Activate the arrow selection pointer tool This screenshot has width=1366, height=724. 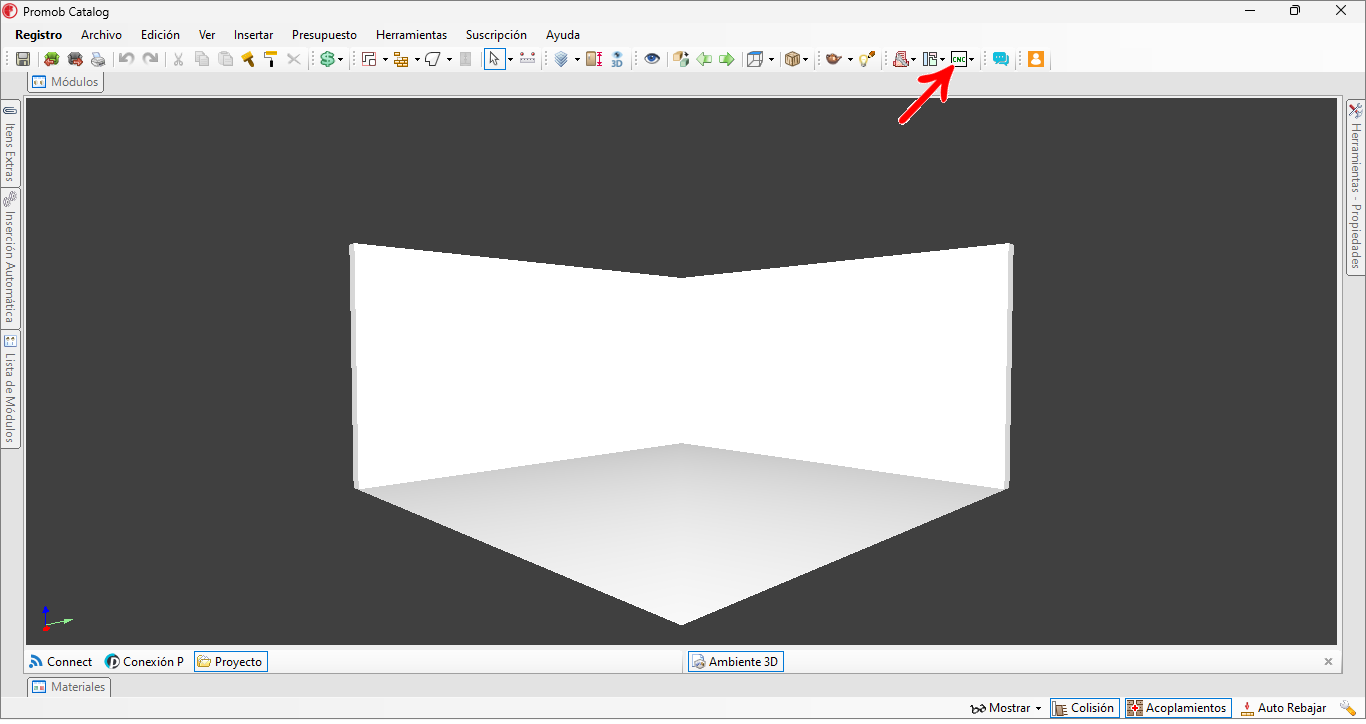[x=494, y=59]
